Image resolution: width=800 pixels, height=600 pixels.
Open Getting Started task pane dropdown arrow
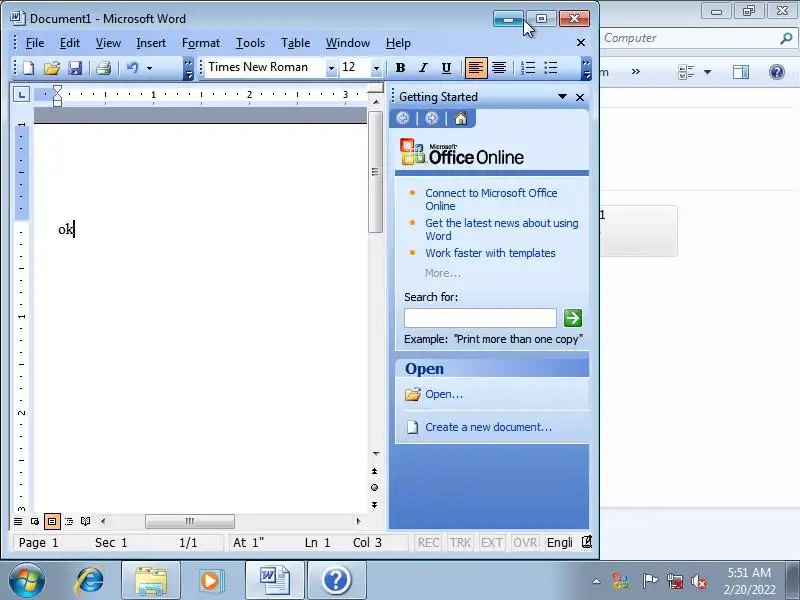pos(562,96)
